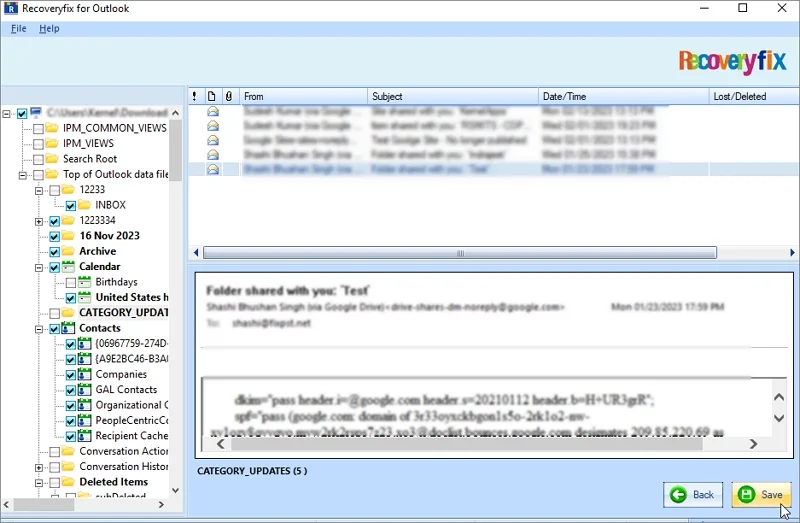Image resolution: width=800 pixels, height=523 pixels.
Task: Click the Calendar folder icon
Action: (68, 266)
